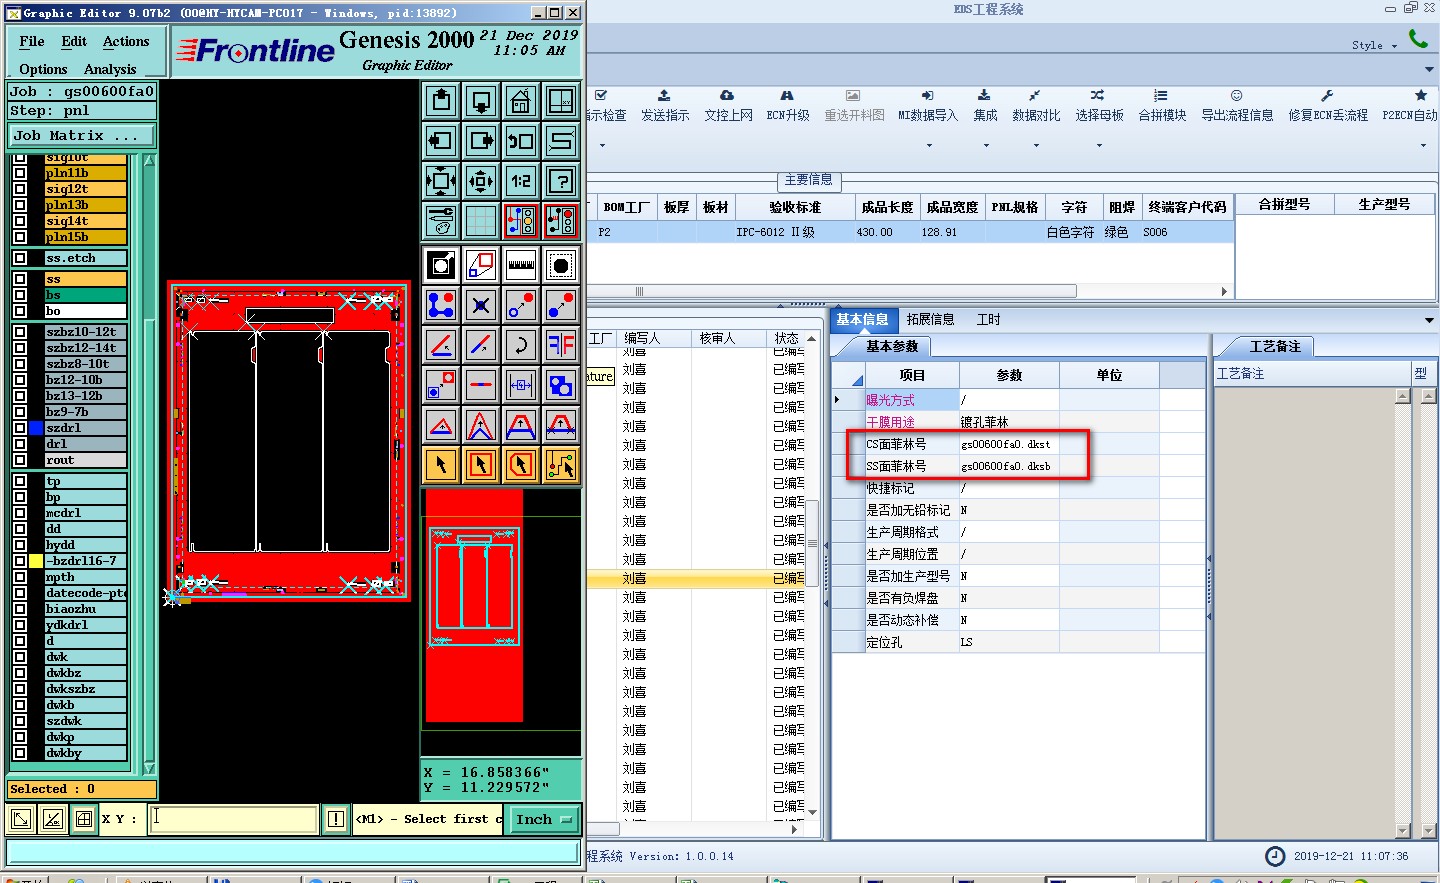The image size is (1440, 883).
Task: Click the 导出流程信息 smiley icon
Action: [1236, 95]
